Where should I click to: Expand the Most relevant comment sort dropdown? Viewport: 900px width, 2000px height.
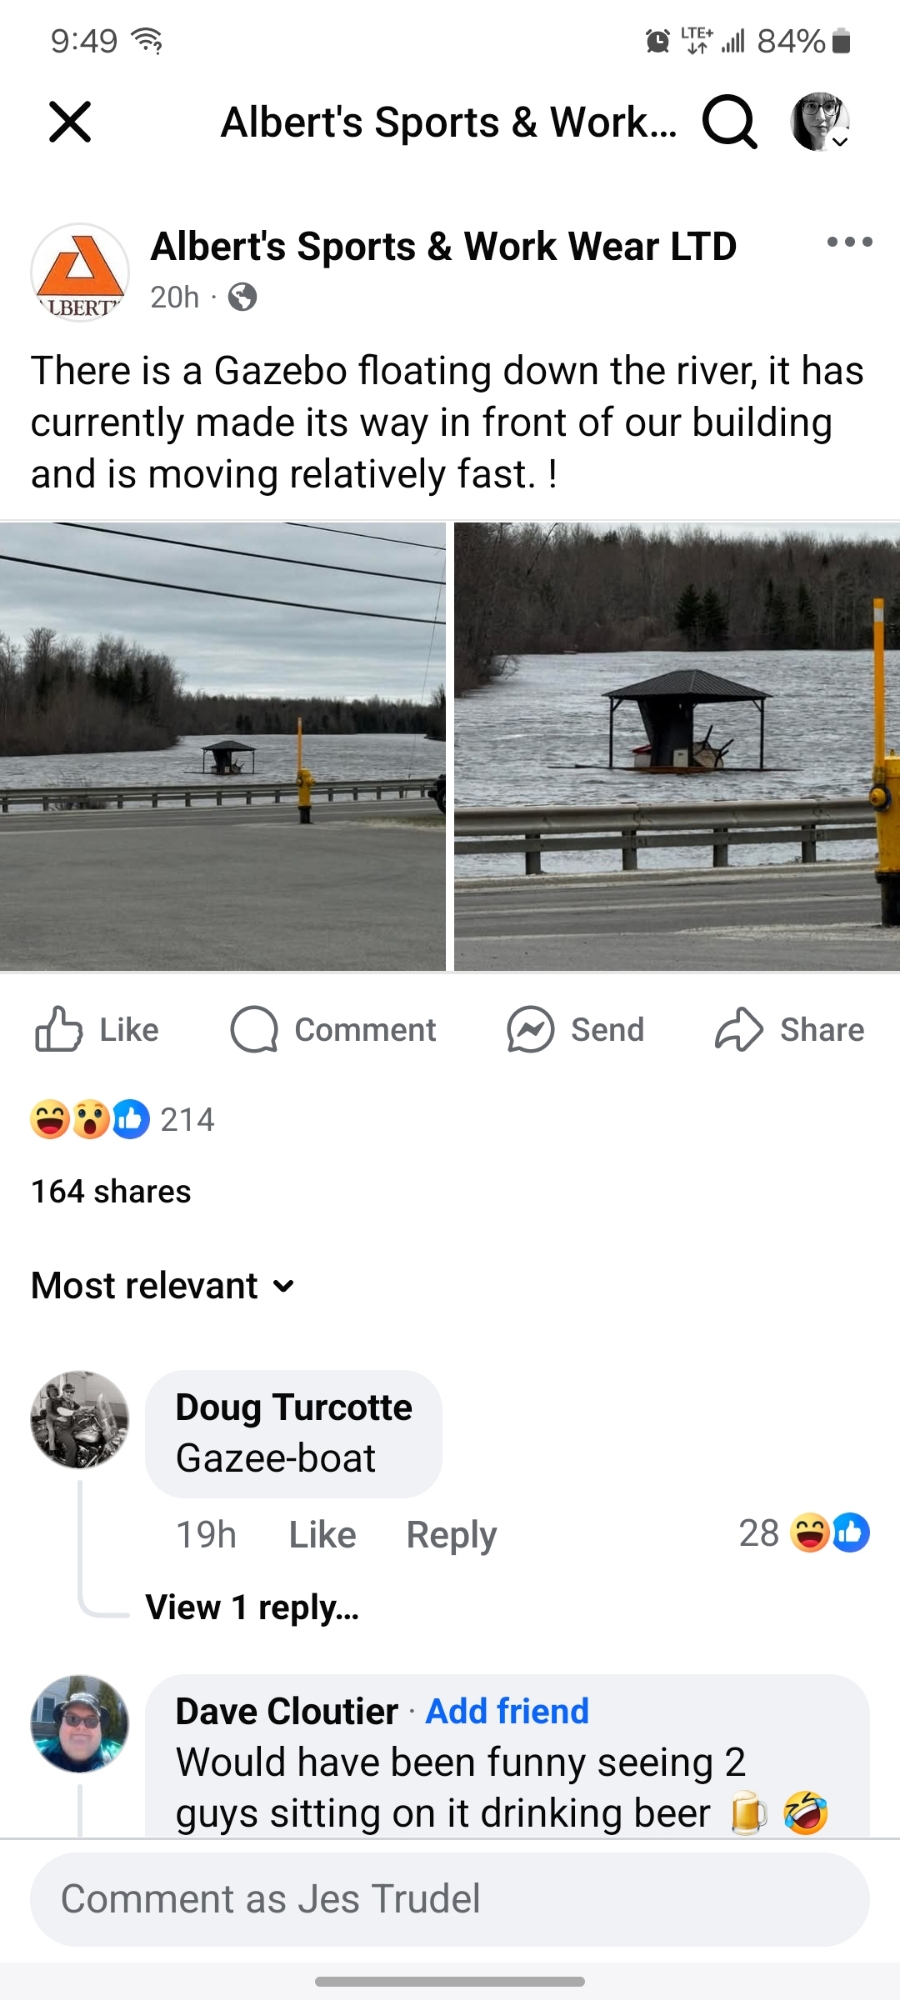click(163, 1285)
